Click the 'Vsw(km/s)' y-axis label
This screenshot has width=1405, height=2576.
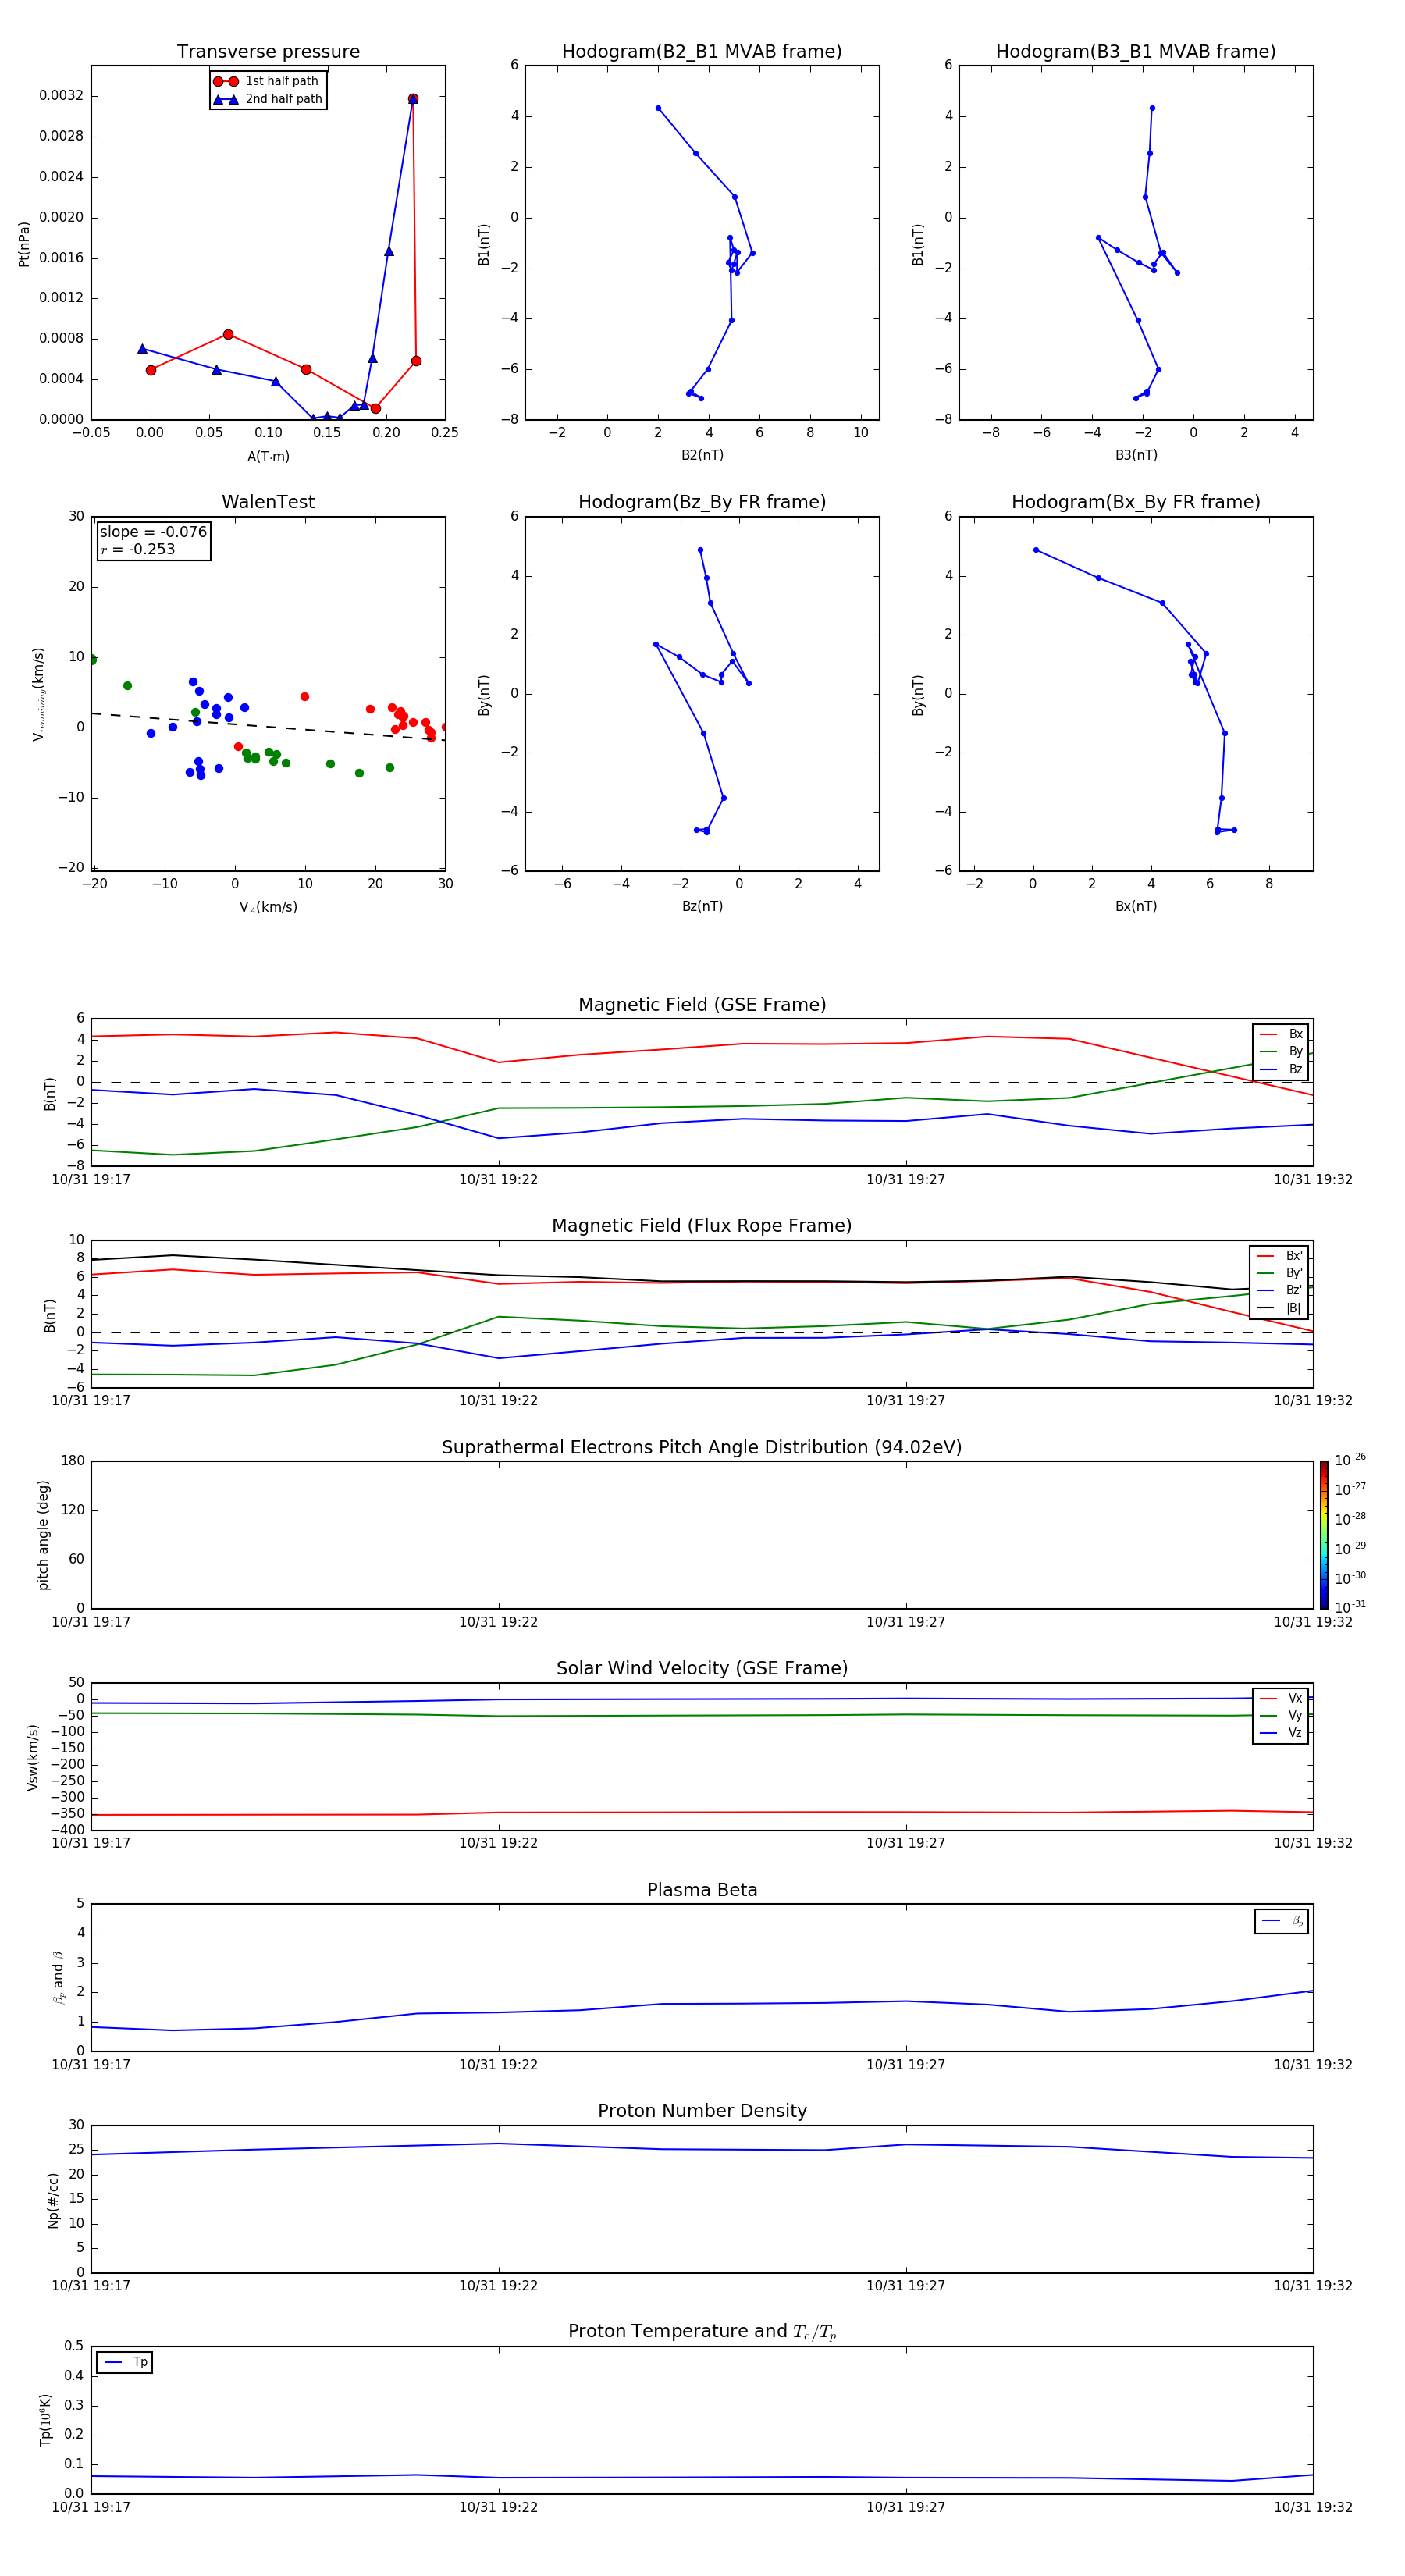pyautogui.click(x=33, y=1757)
